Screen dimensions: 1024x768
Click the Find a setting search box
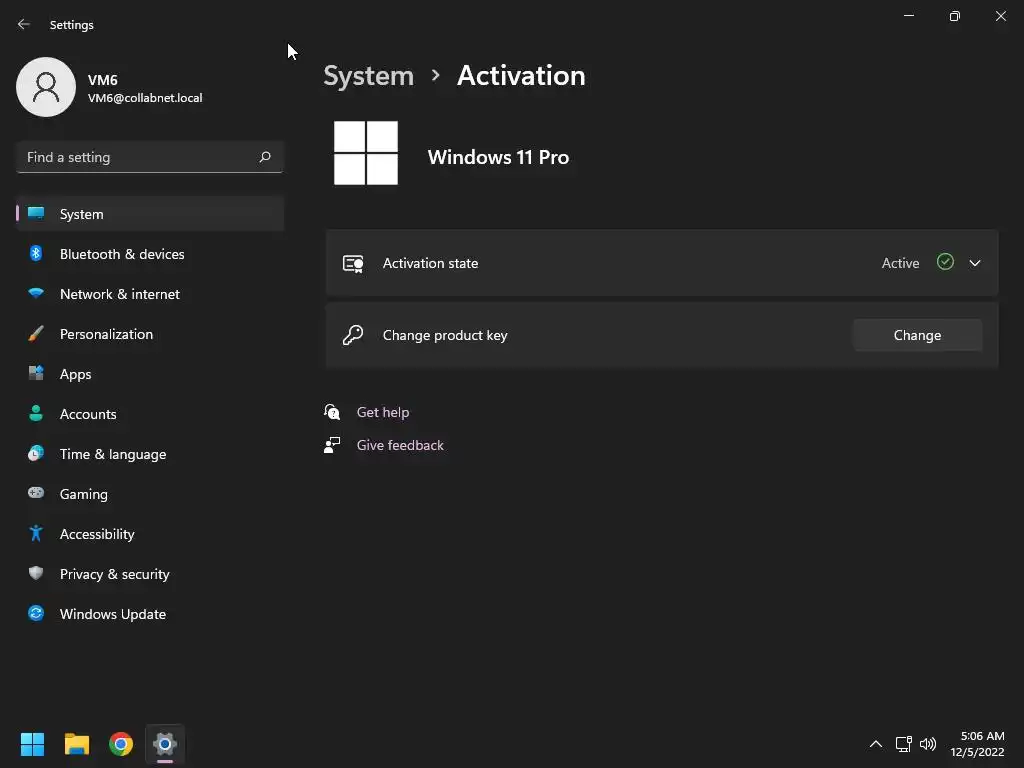pyautogui.click(x=140, y=157)
